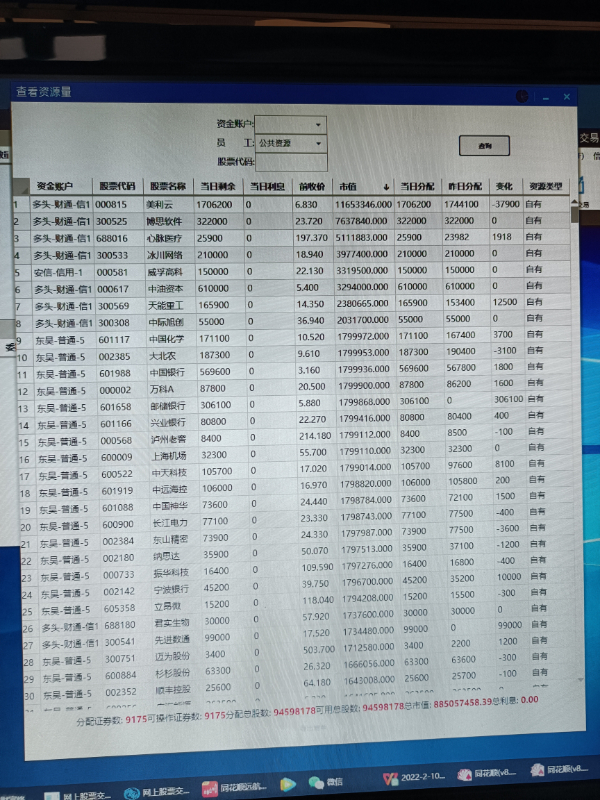Open the 资金账户 dropdown
Image resolution: width=600 pixels, height=800 pixels.
click(290, 124)
